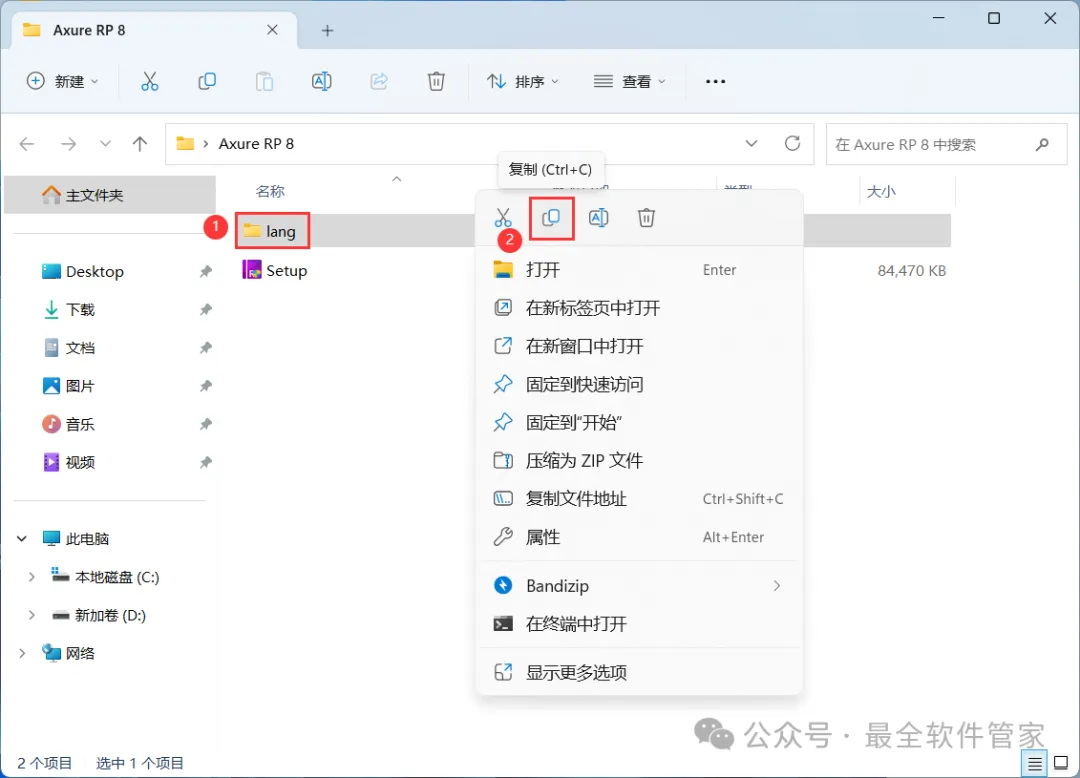This screenshot has width=1080, height=778.
Task: Choose 属性 in the context menu
Action: click(639, 537)
